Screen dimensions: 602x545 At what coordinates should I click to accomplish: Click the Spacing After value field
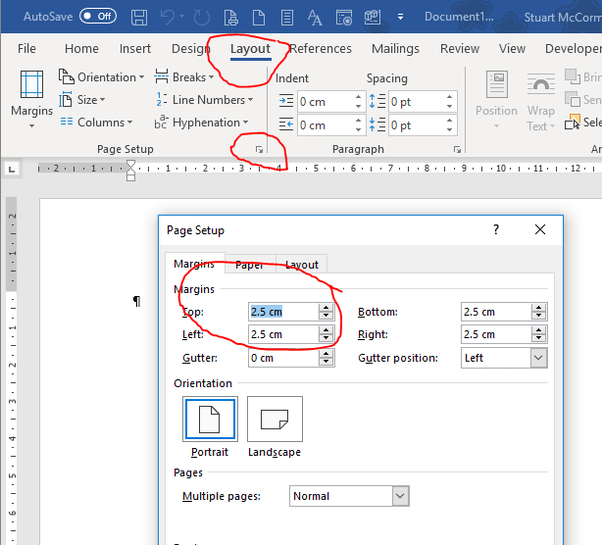tap(417, 125)
